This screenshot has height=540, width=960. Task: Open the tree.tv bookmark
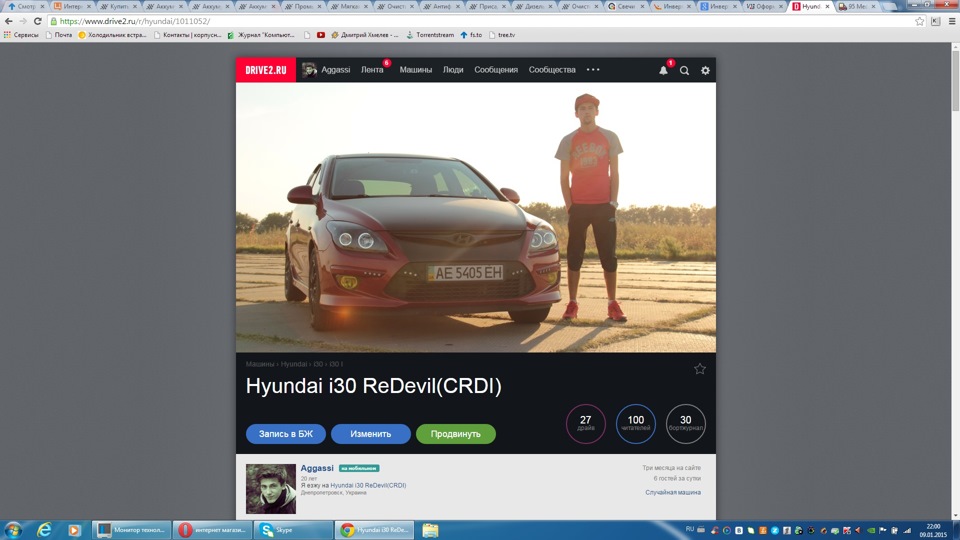click(x=502, y=35)
